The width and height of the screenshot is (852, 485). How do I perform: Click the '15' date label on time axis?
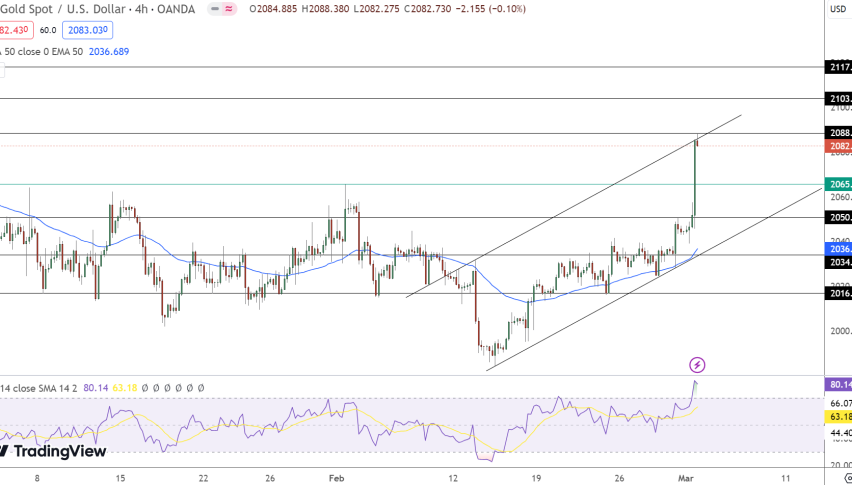pos(120,478)
